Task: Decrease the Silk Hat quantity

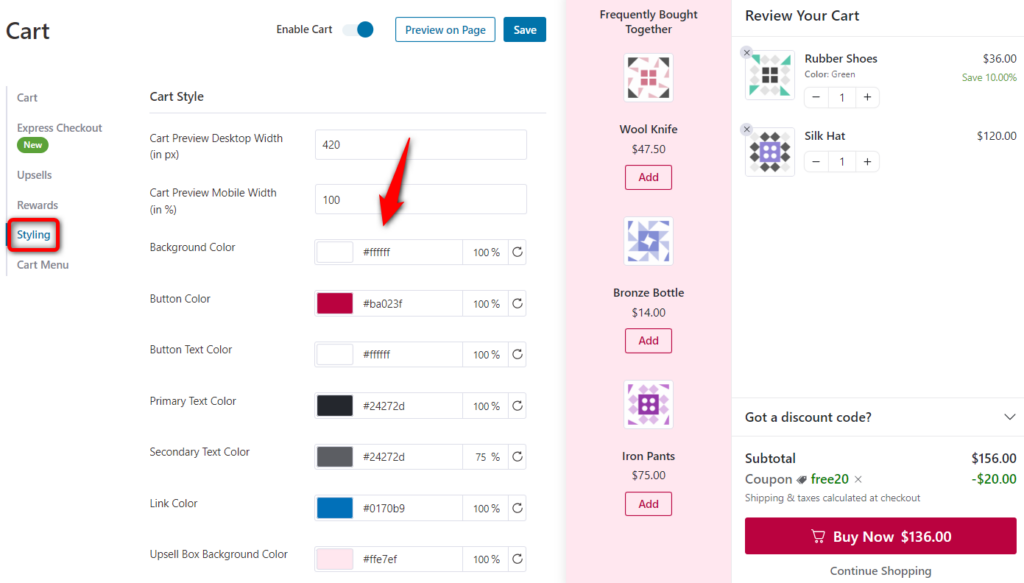Action: click(x=815, y=161)
